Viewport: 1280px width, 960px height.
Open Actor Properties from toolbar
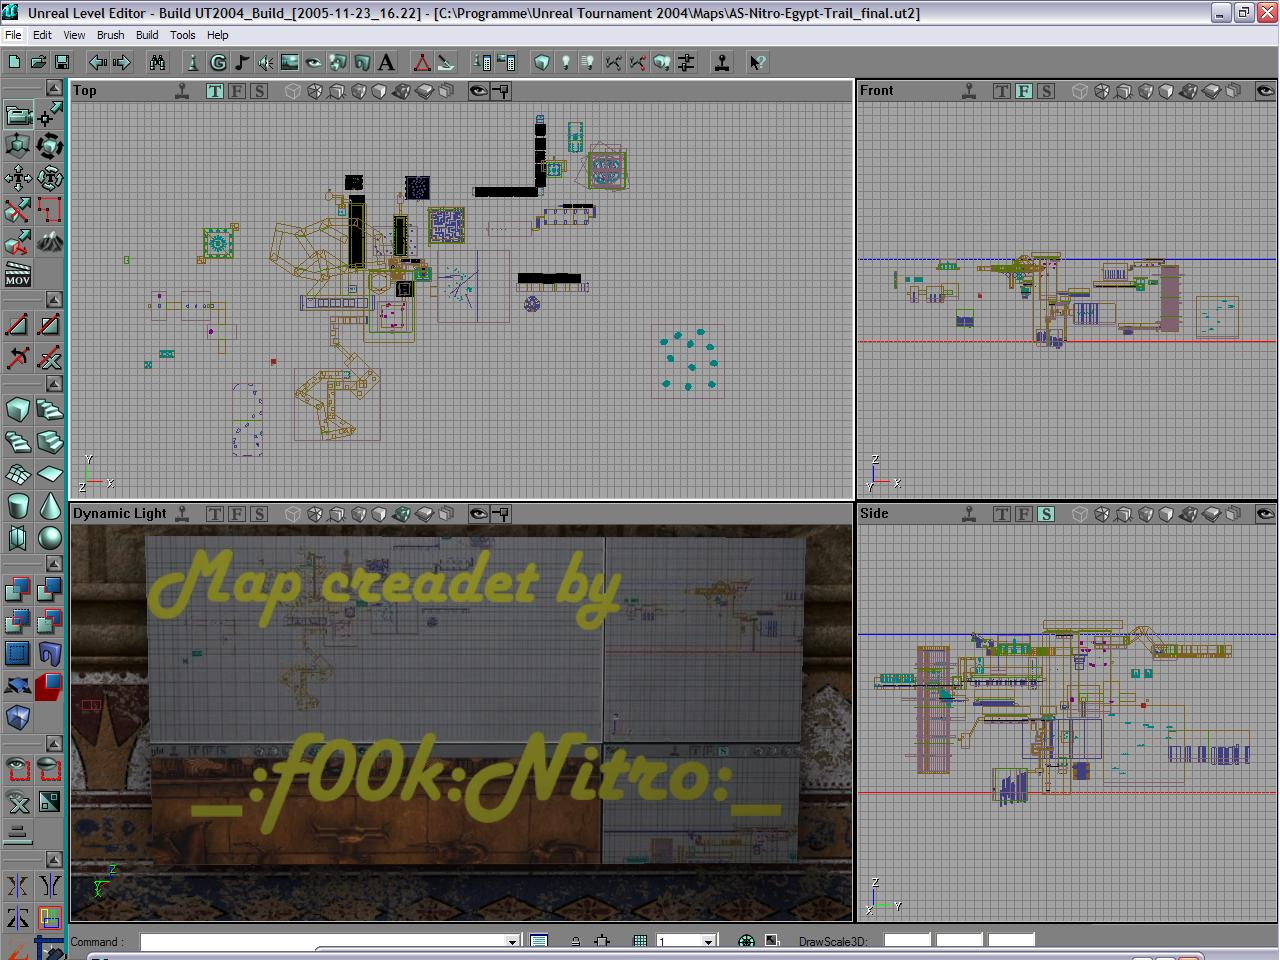point(482,62)
